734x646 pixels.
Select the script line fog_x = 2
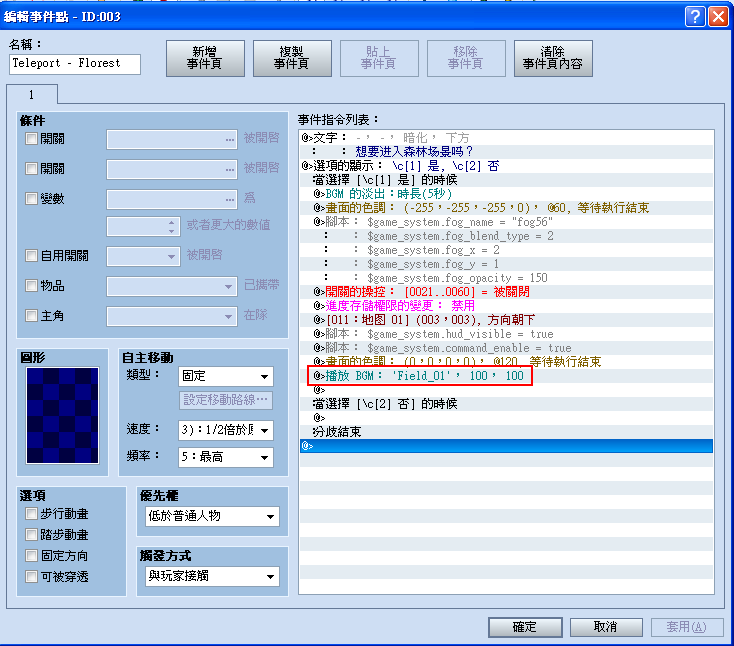tap(506, 250)
